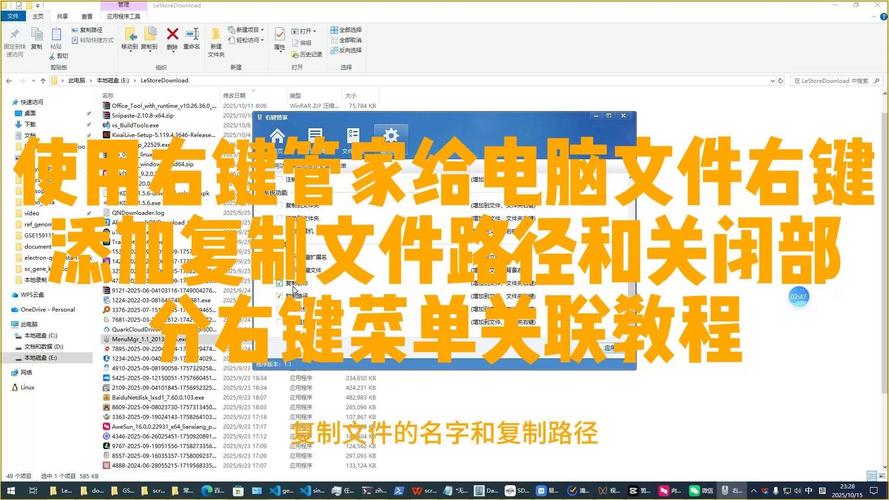
Task: Open the 打开 dropdown in the ribbon
Action: 304,31
